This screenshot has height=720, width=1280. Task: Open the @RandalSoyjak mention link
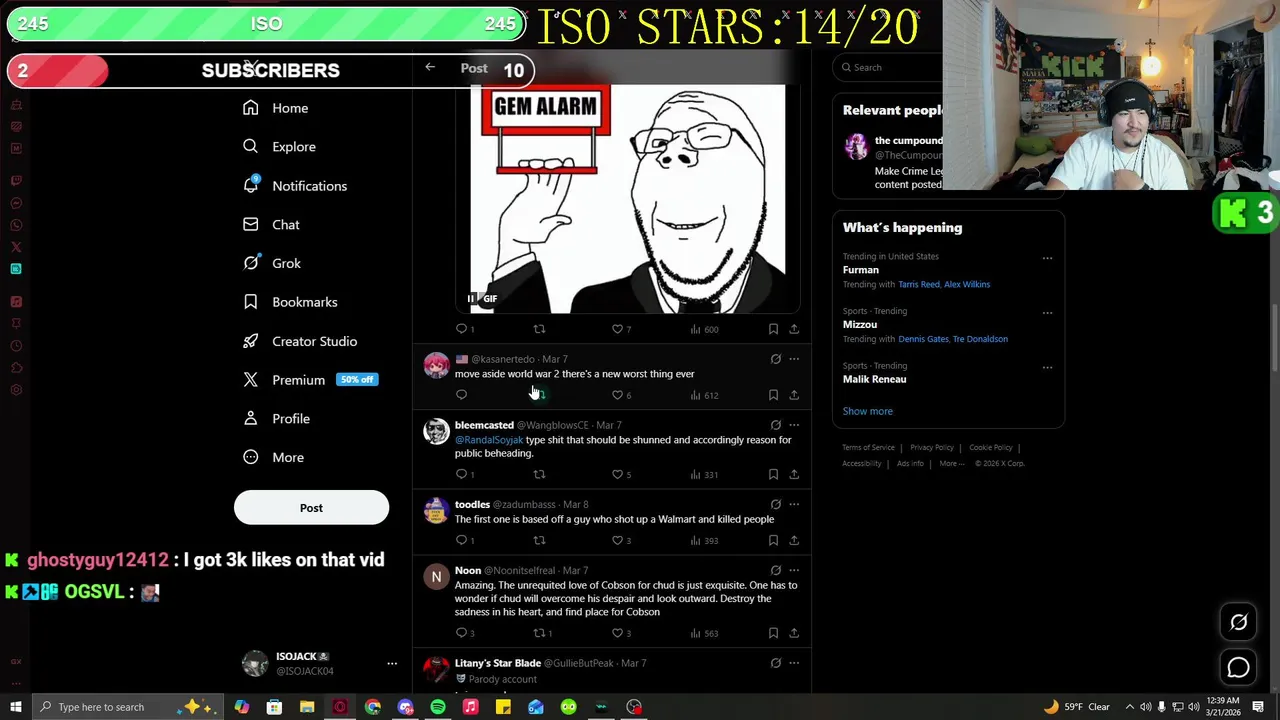coord(489,440)
